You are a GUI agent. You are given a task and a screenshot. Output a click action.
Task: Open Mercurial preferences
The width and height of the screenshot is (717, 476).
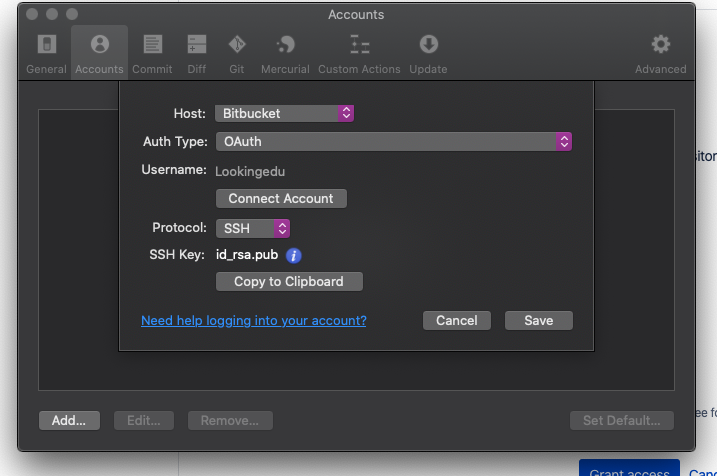(285, 53)
